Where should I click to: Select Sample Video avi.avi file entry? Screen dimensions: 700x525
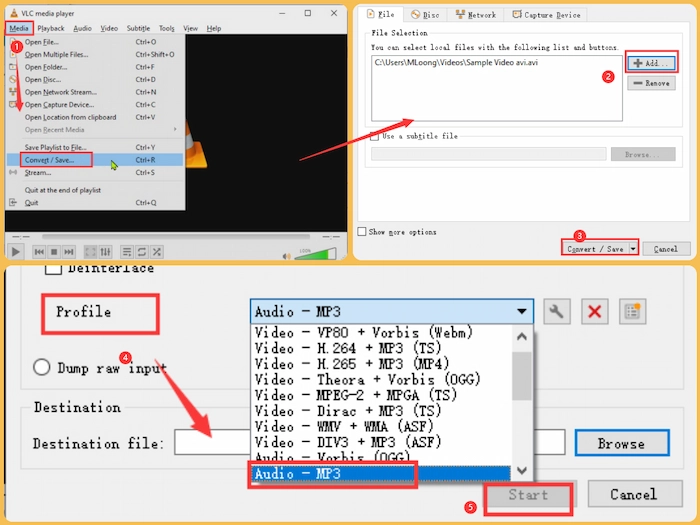tap(456, 62)
